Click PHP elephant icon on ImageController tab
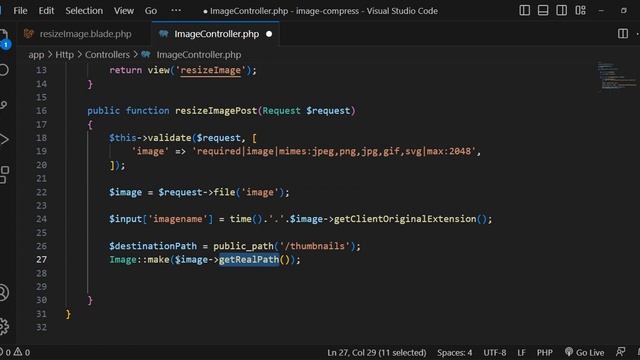This screenshot has height=360, width=640. tap(164, 33)
